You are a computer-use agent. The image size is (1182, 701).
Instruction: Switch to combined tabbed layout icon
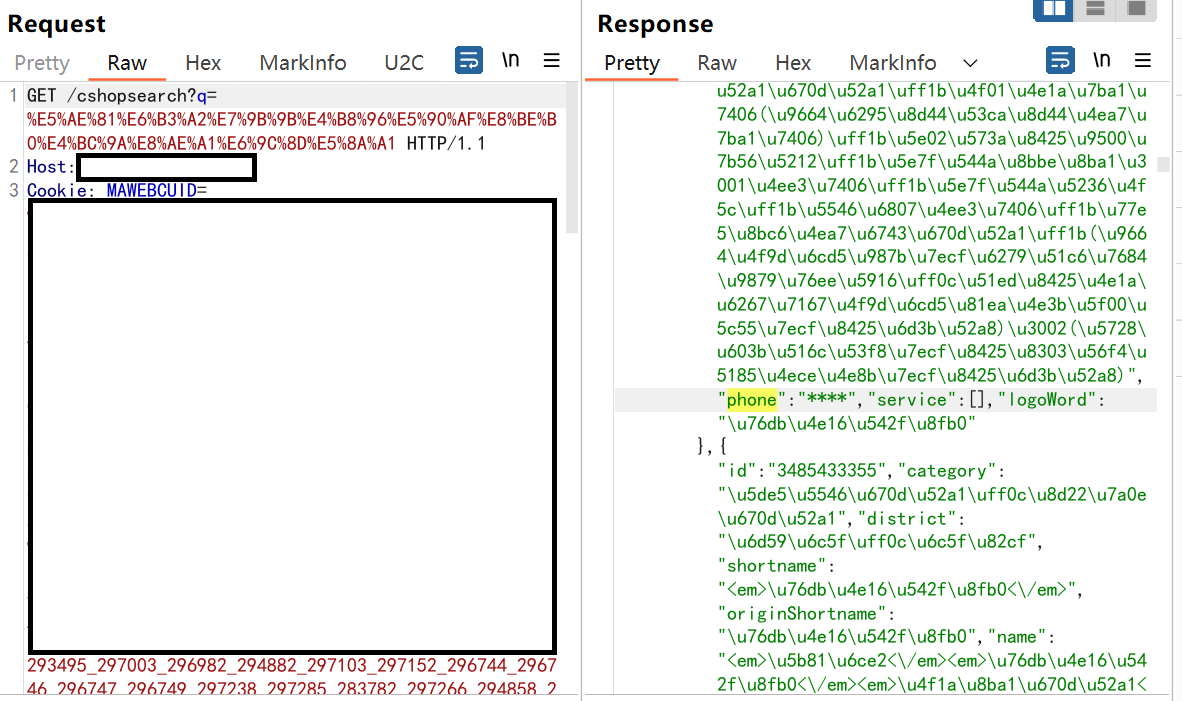coord(1136,9)
